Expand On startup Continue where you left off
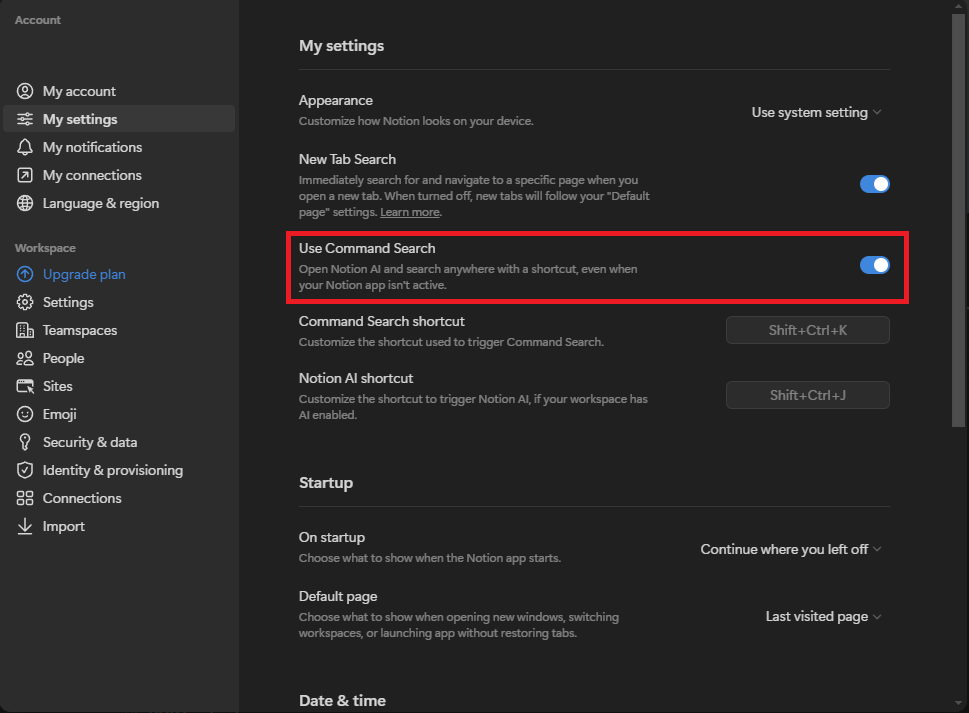This screenshot has height=713, width=969. pos(790,549)
